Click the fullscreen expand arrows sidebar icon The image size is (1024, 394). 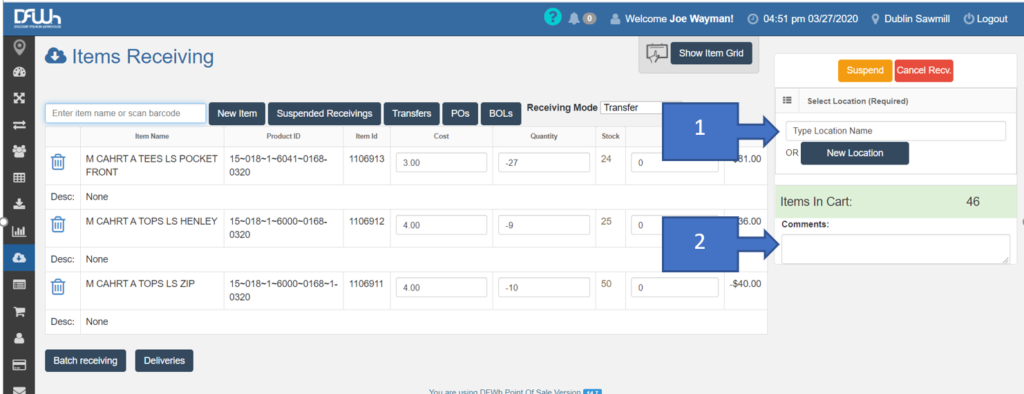(19, 98)
